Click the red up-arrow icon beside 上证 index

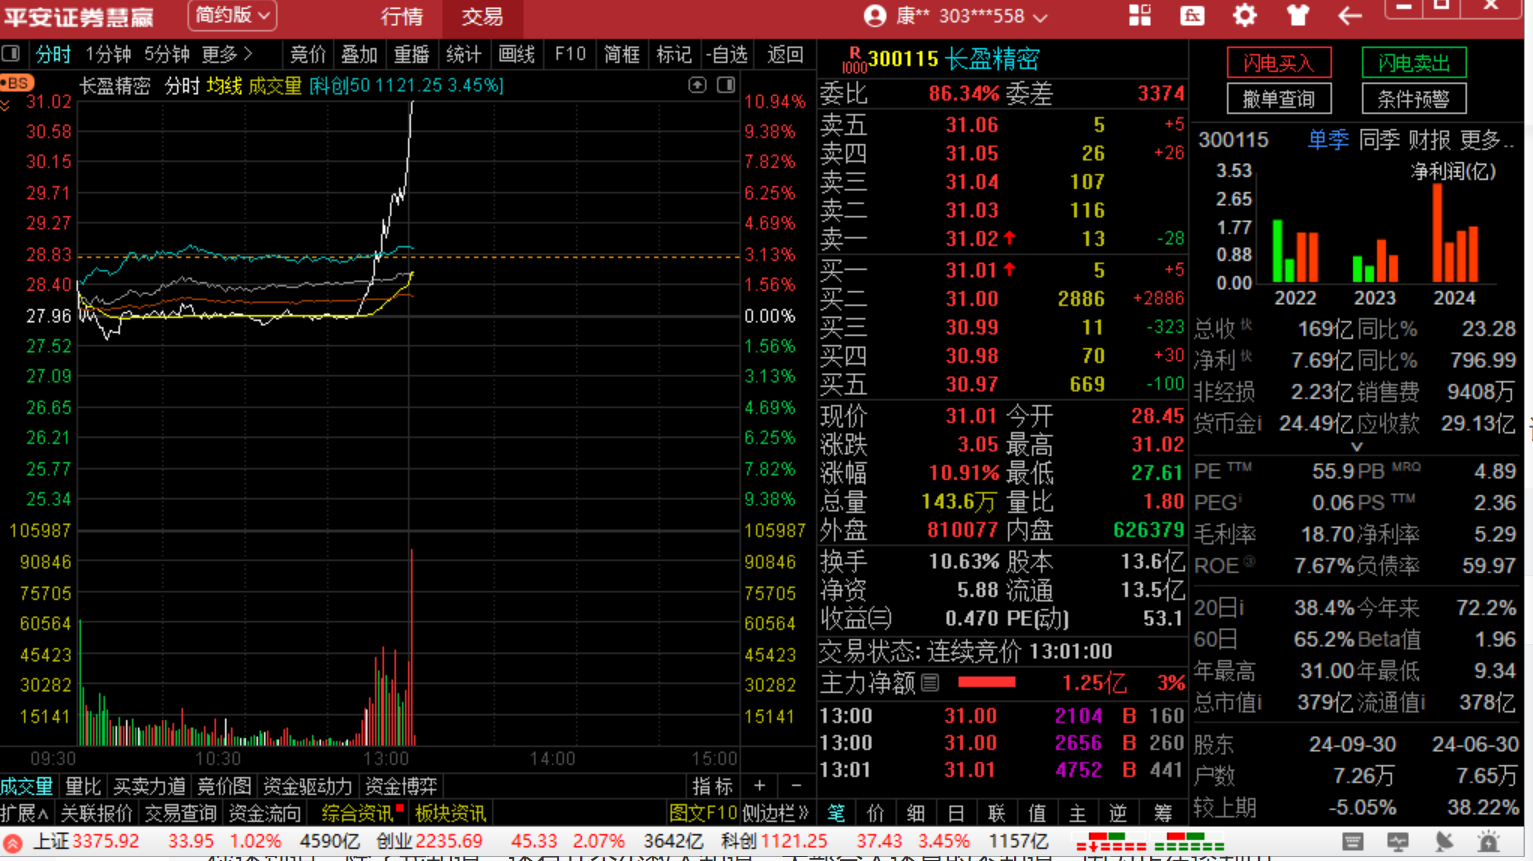12,844
